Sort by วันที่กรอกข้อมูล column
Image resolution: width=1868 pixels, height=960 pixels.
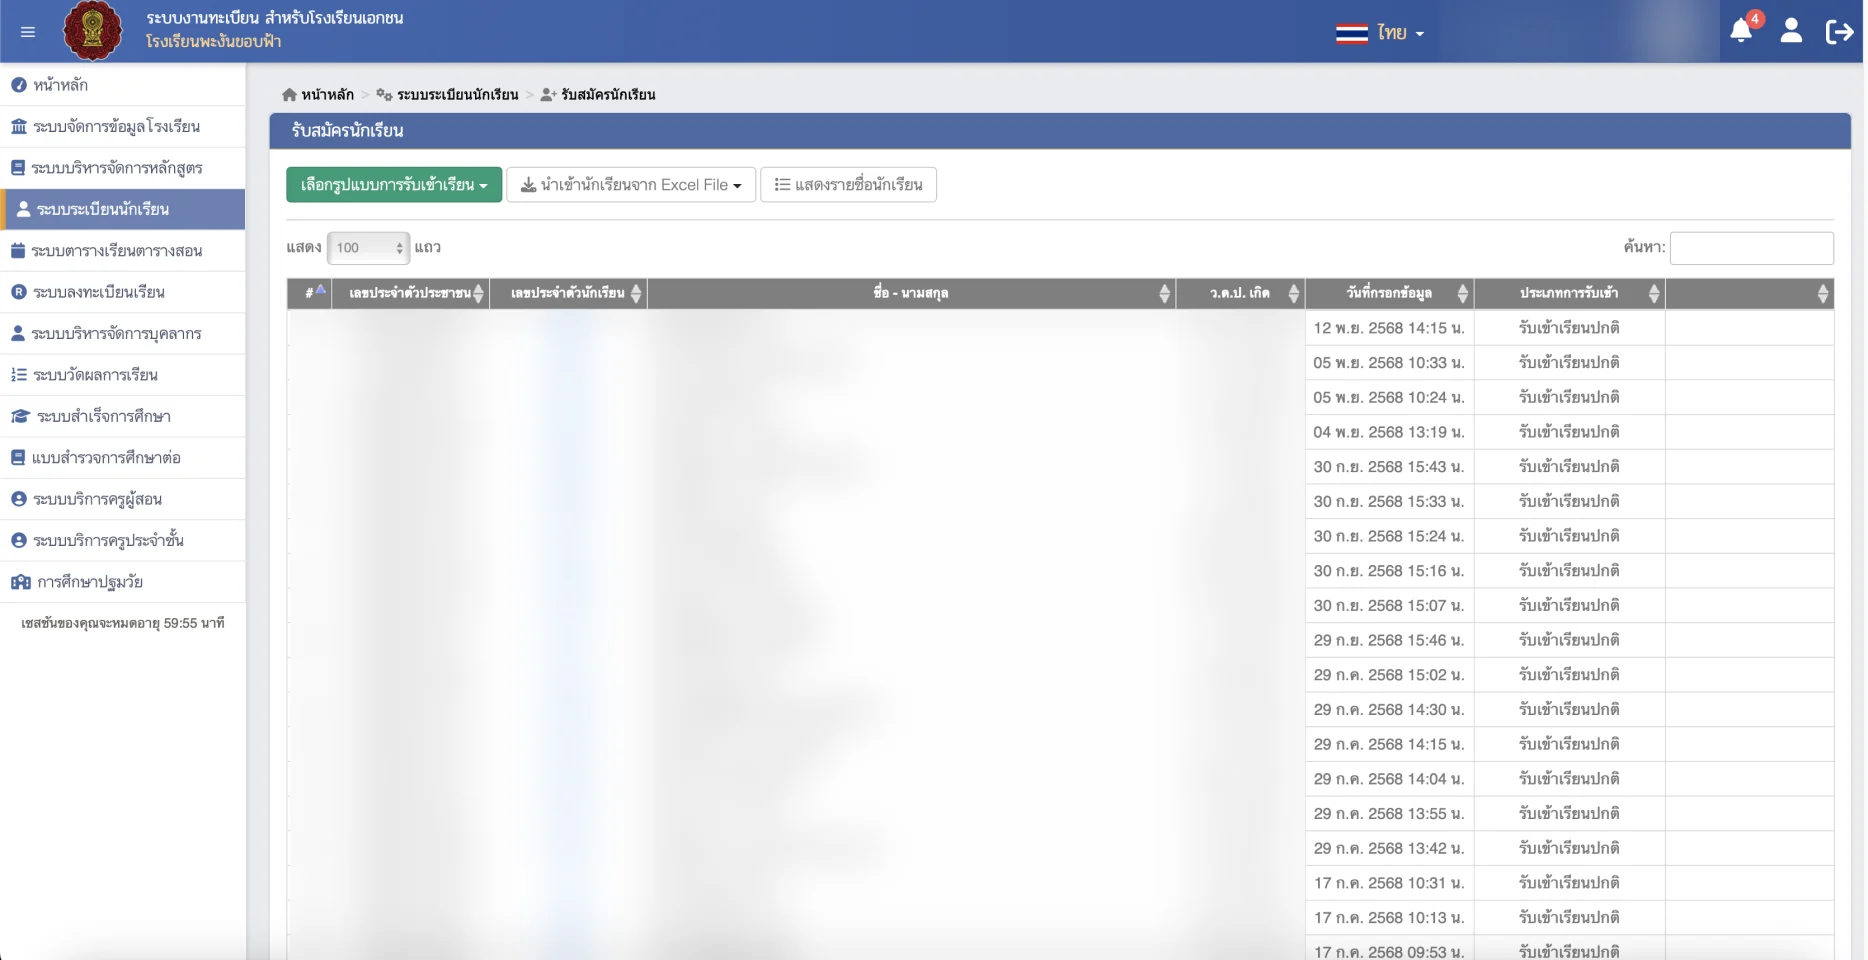1389,293
